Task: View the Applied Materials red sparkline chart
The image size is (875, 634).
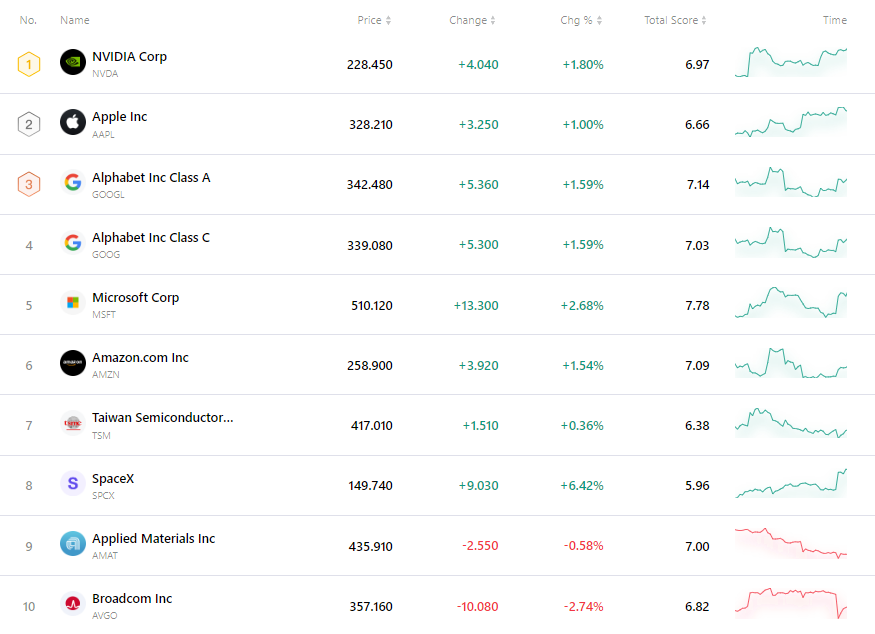Action: coord(791,543)
